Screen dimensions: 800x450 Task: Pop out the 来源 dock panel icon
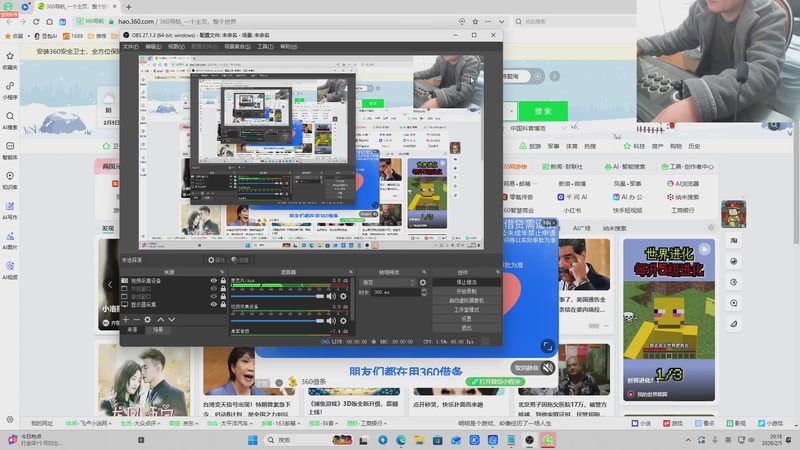222,272
